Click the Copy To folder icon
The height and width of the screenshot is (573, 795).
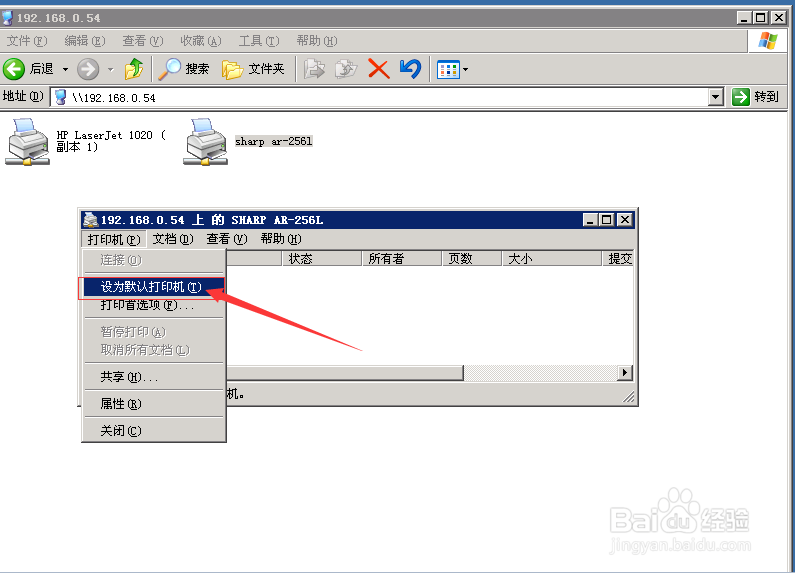pos(346,69)
